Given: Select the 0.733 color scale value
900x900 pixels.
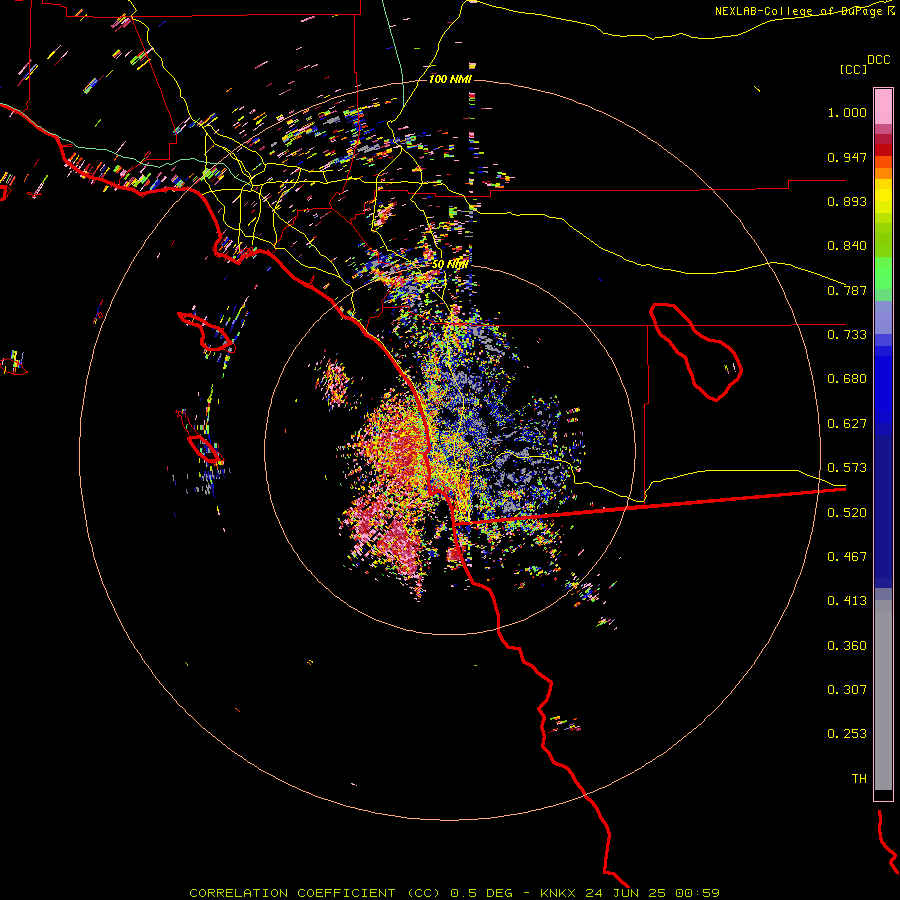Looking at the screenshot, I should click(847, 335).
